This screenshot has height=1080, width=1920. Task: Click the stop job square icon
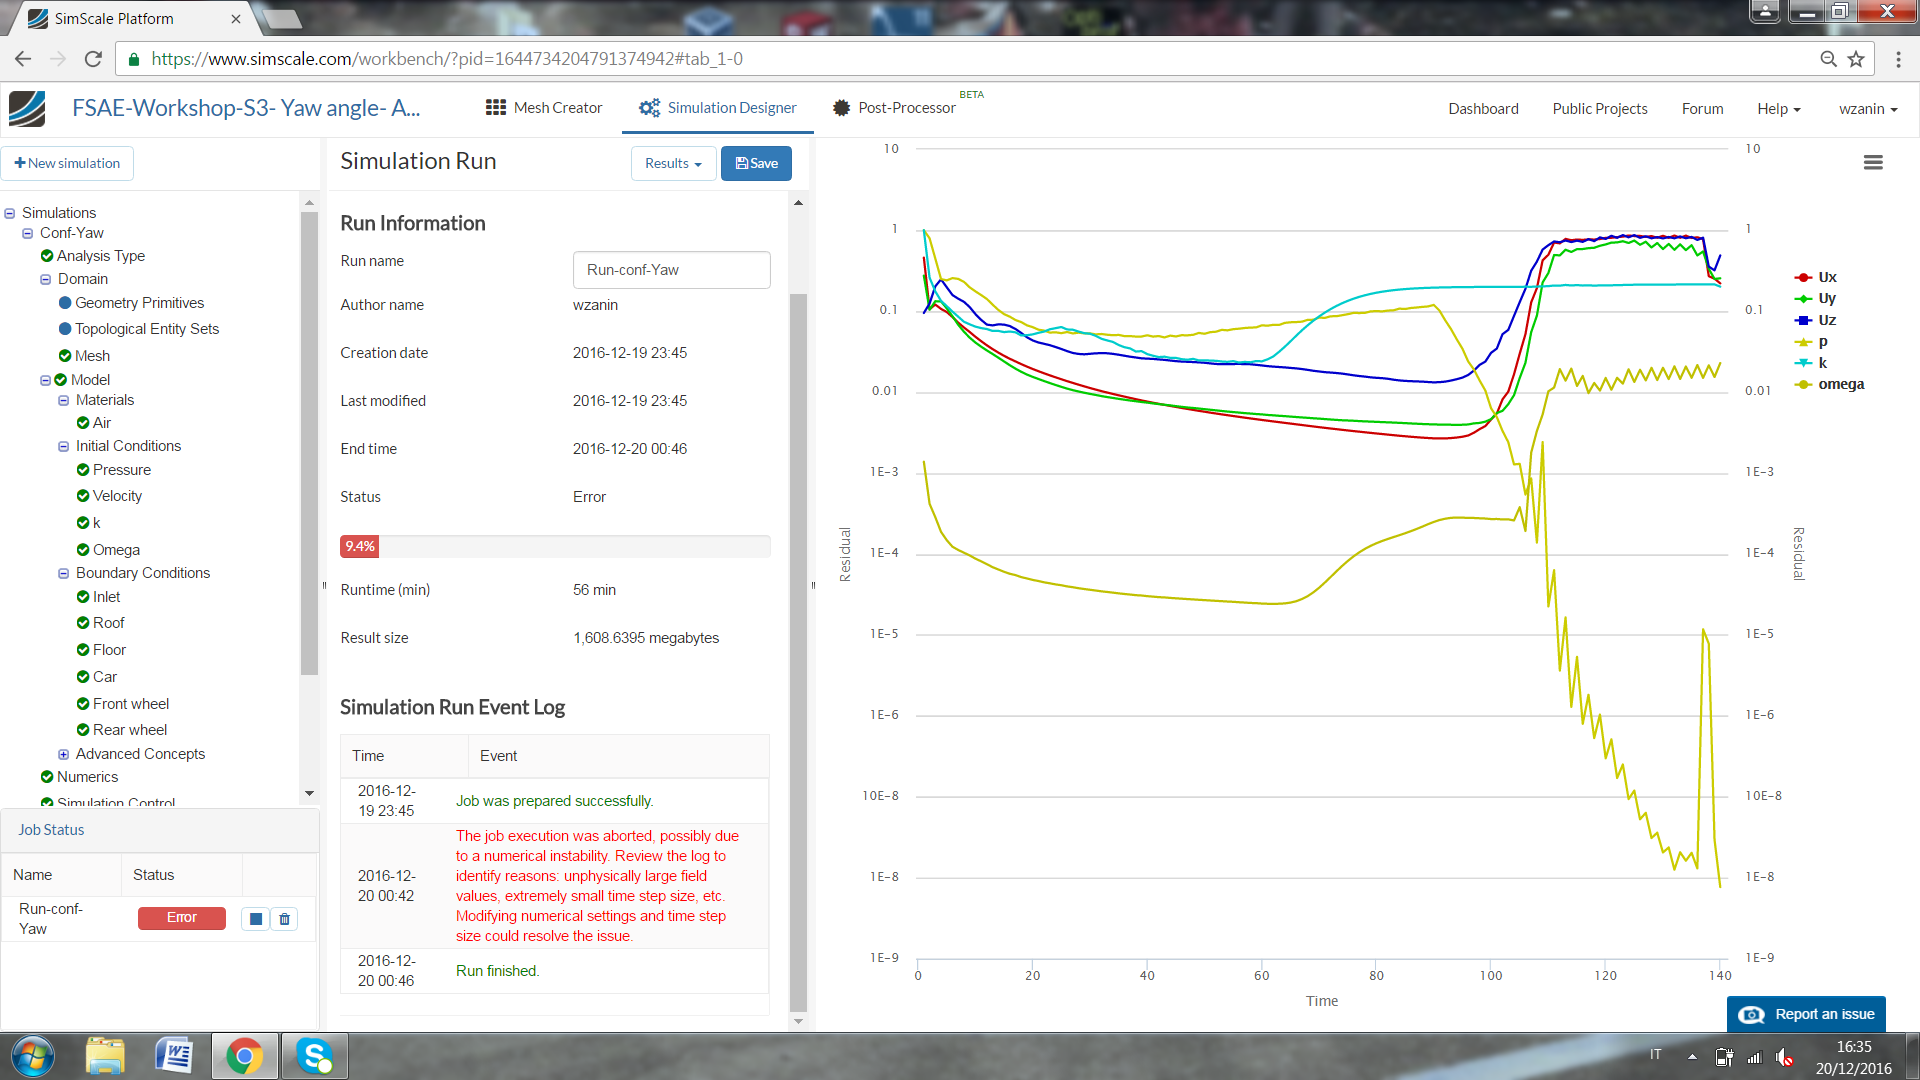[256, 919]
